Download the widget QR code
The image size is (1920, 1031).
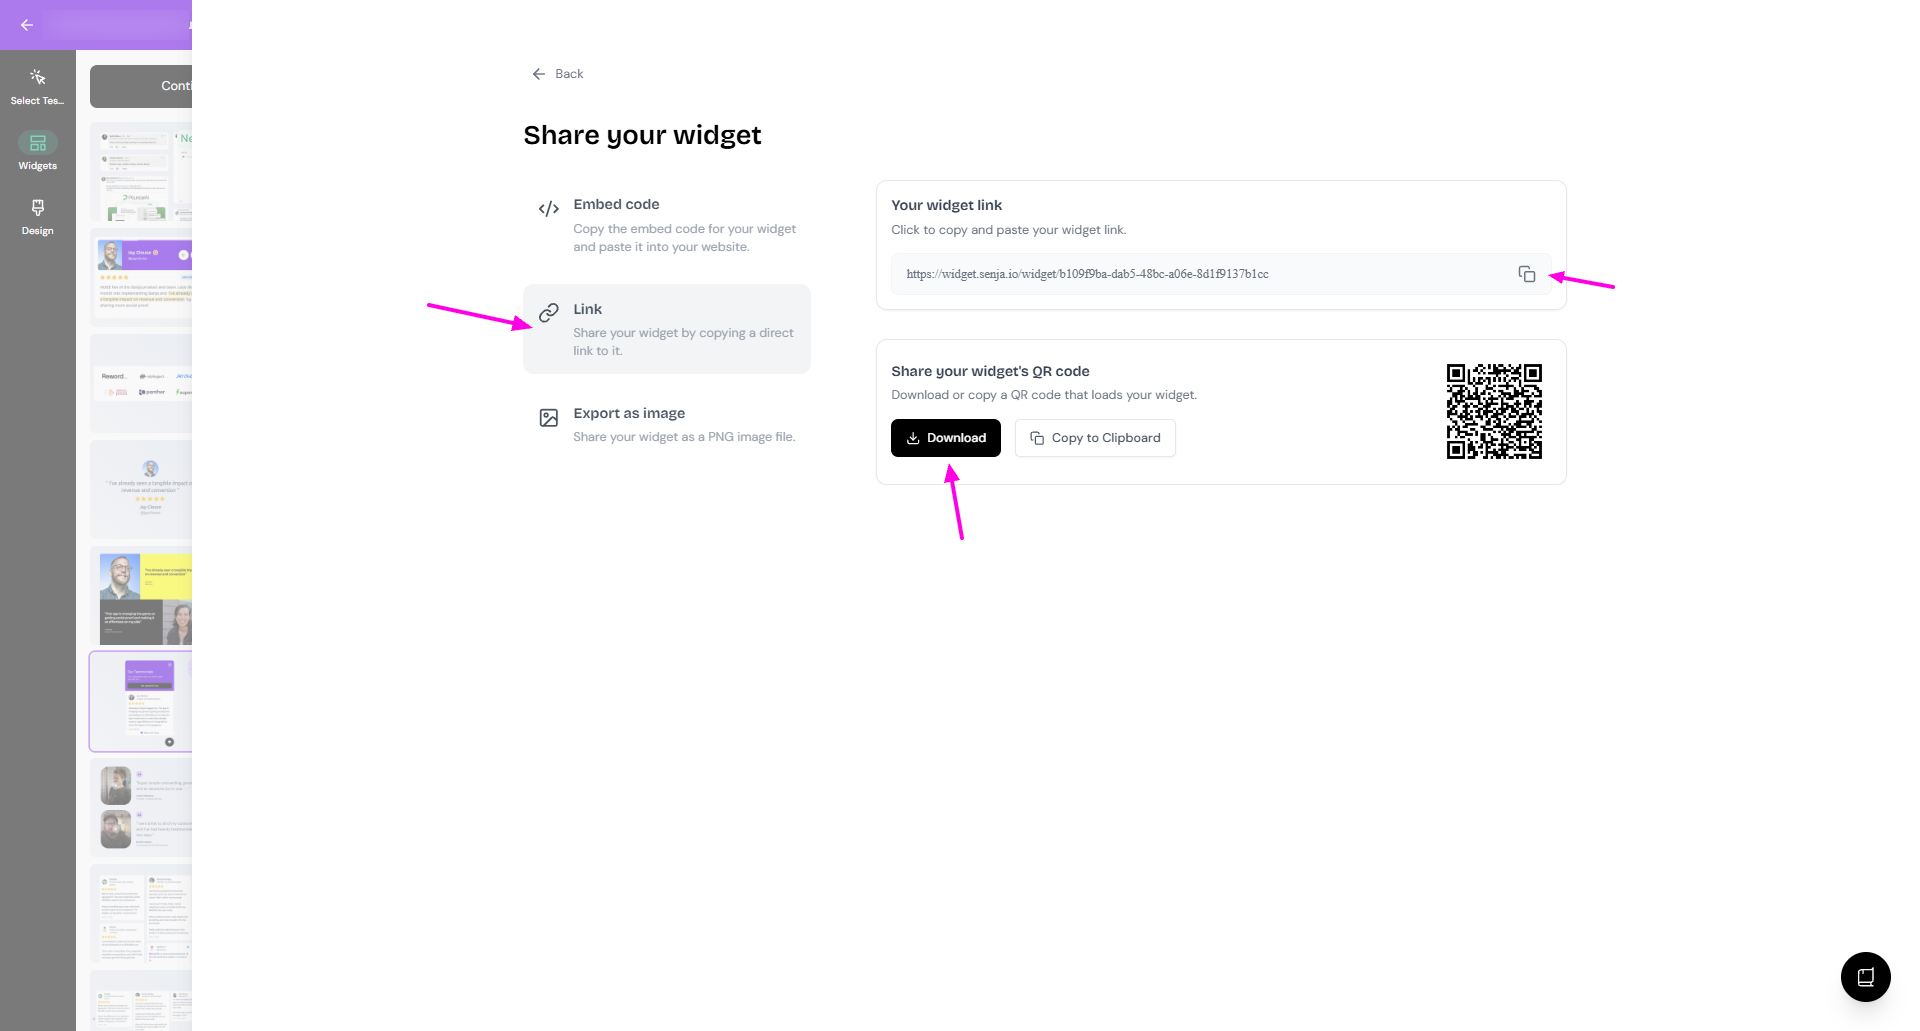pos(945,438)
